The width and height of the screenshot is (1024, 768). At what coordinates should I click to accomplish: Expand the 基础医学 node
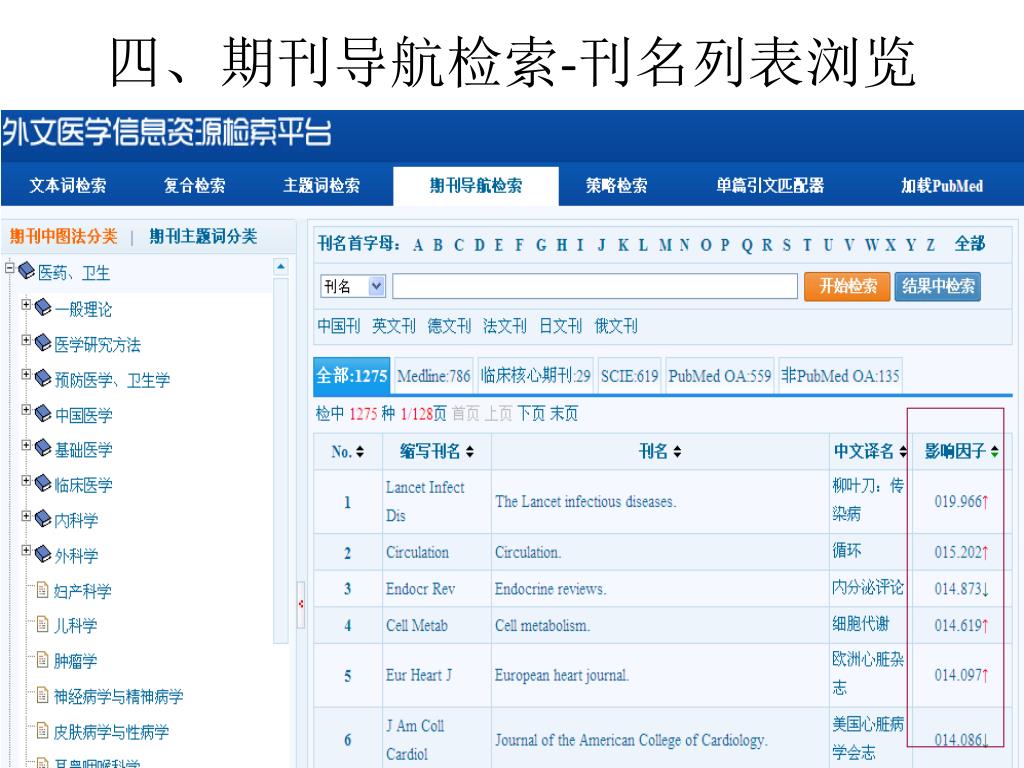click(x=26, y=445)
